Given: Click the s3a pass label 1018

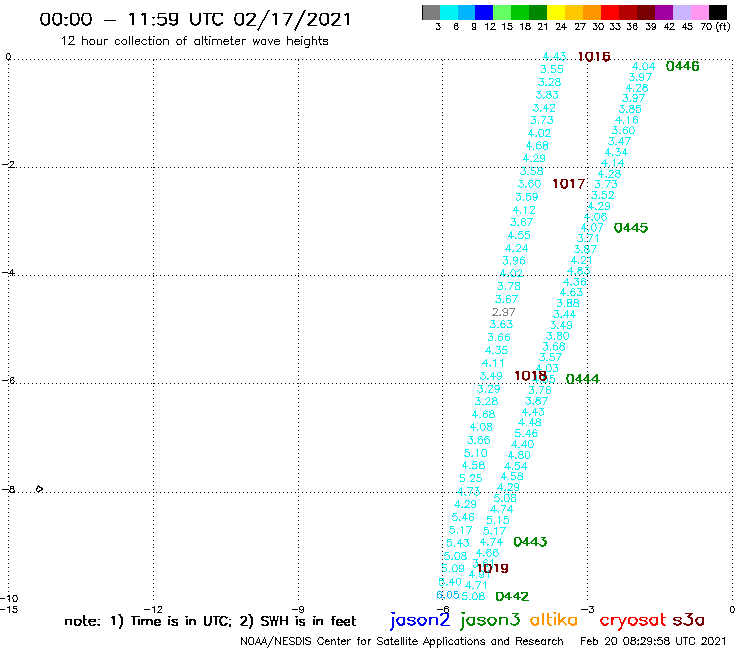Looking at the screenshot, I should point(530,376).
